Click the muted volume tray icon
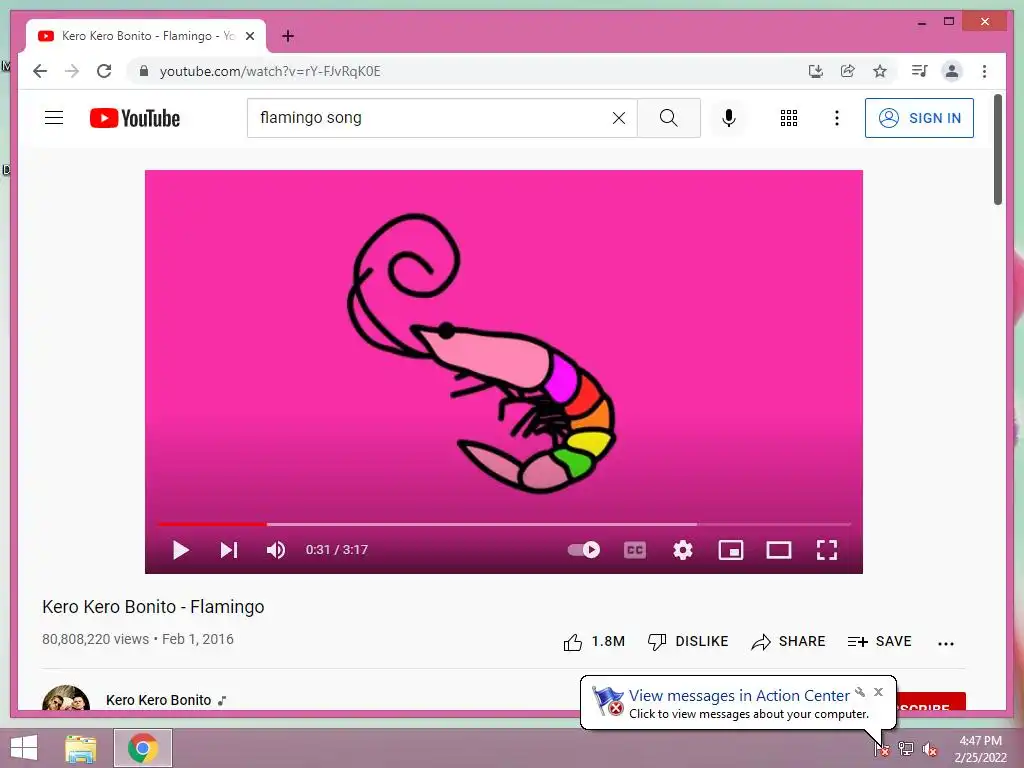The width and height of the screenshot is (1024, 768). tap(930, 748)
